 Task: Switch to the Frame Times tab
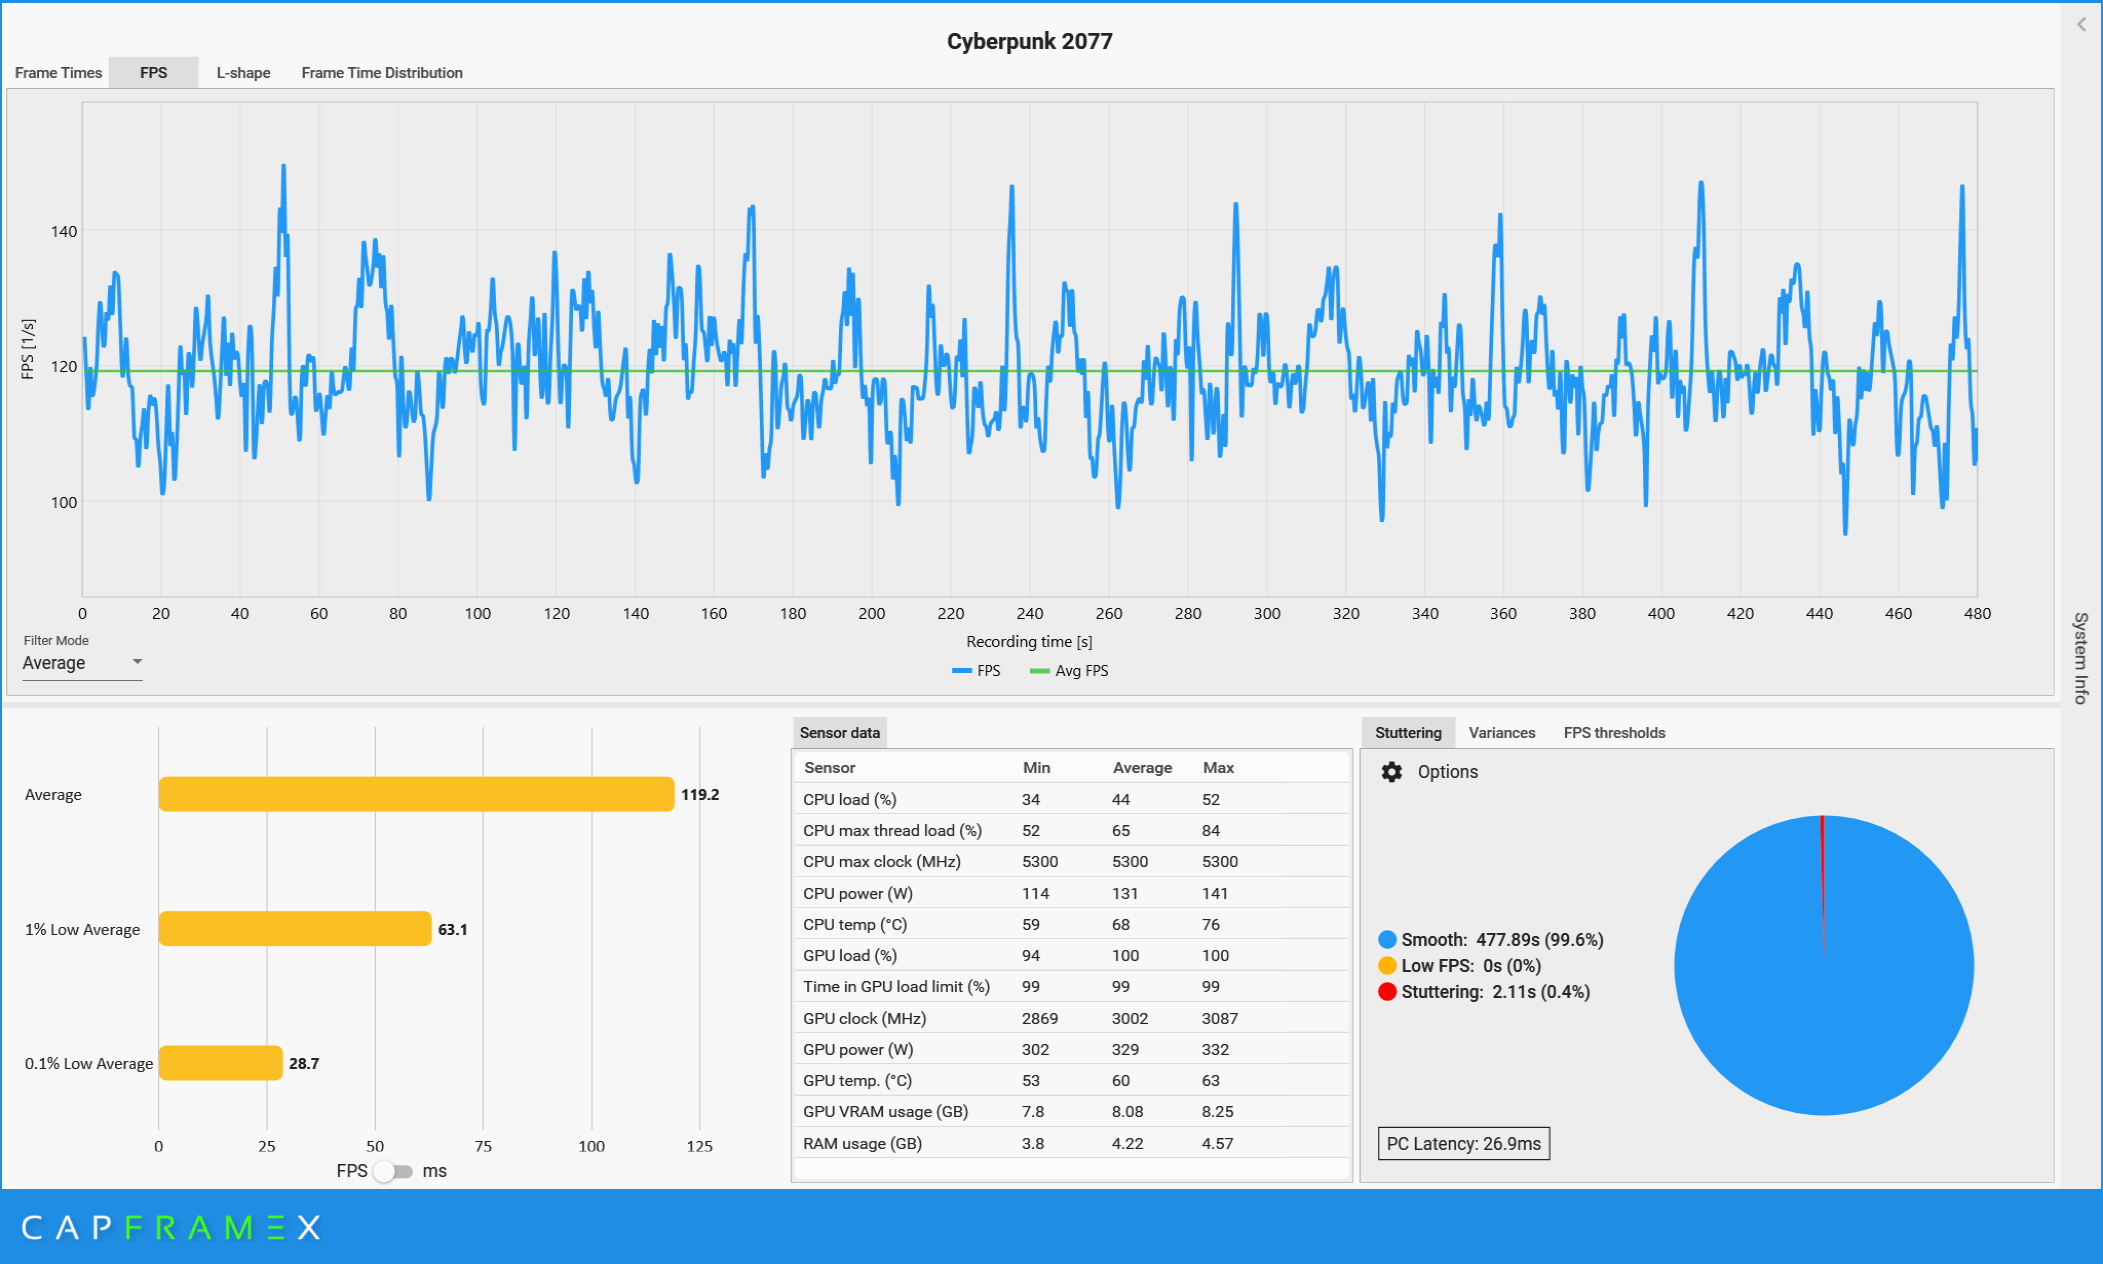coord(58,73)
